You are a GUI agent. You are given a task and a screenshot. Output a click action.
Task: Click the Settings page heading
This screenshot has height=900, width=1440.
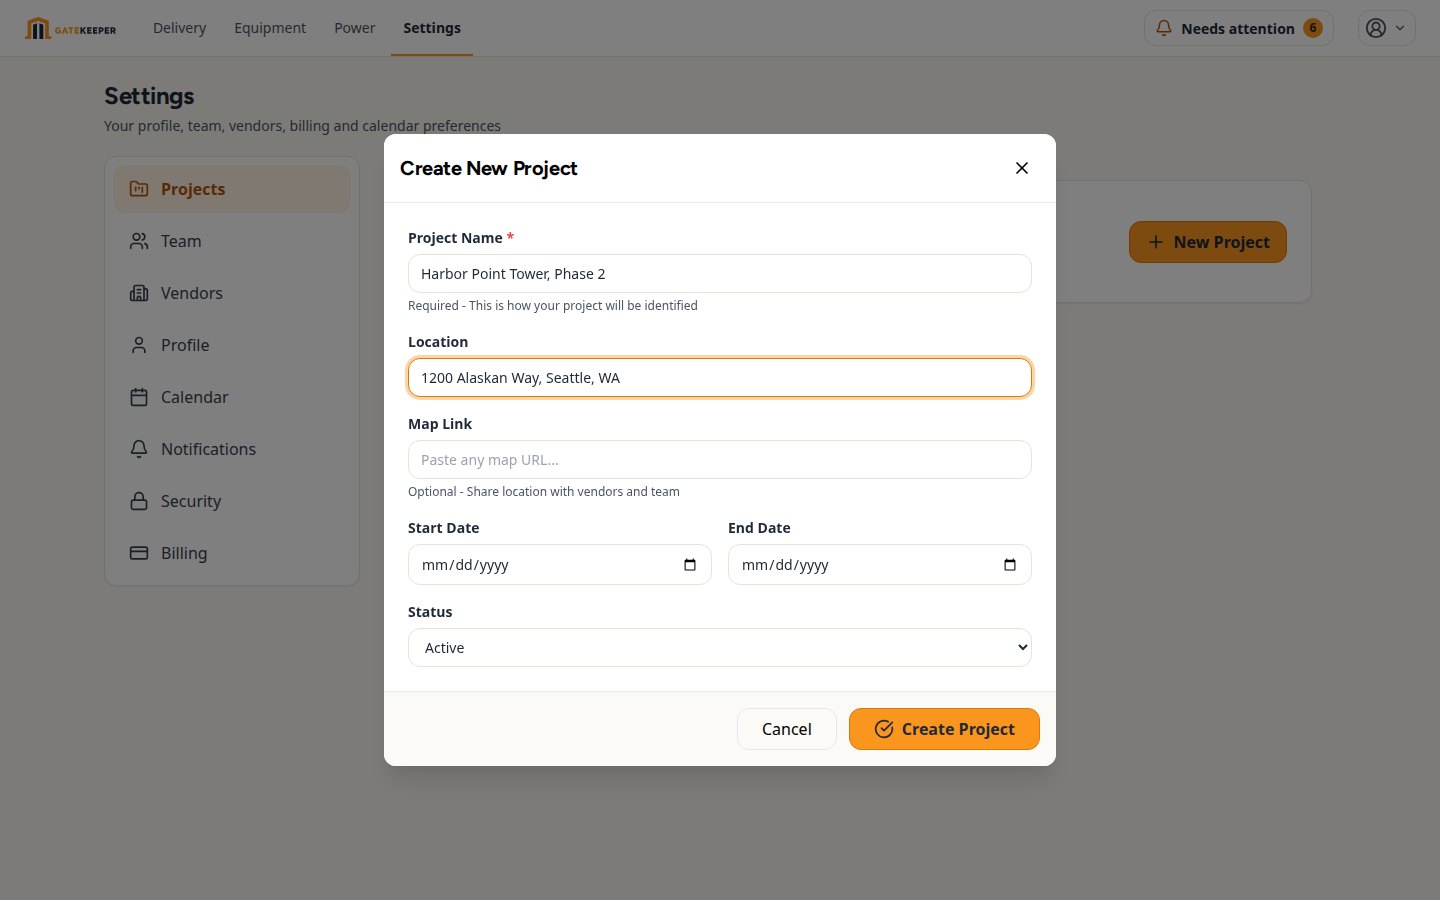click(149, 96)
